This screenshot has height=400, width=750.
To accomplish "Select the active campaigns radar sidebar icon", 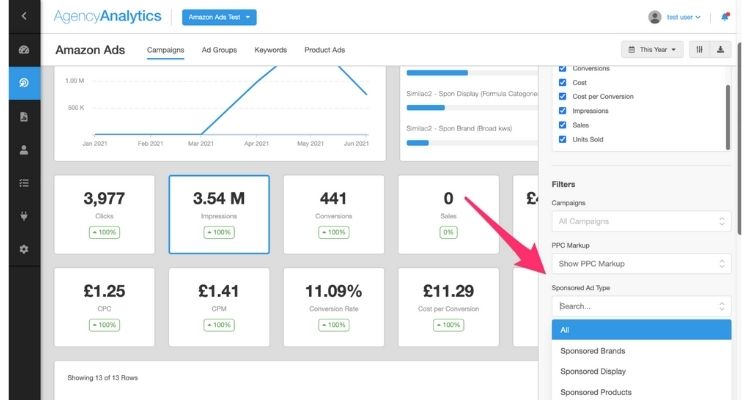I will 24,83.
